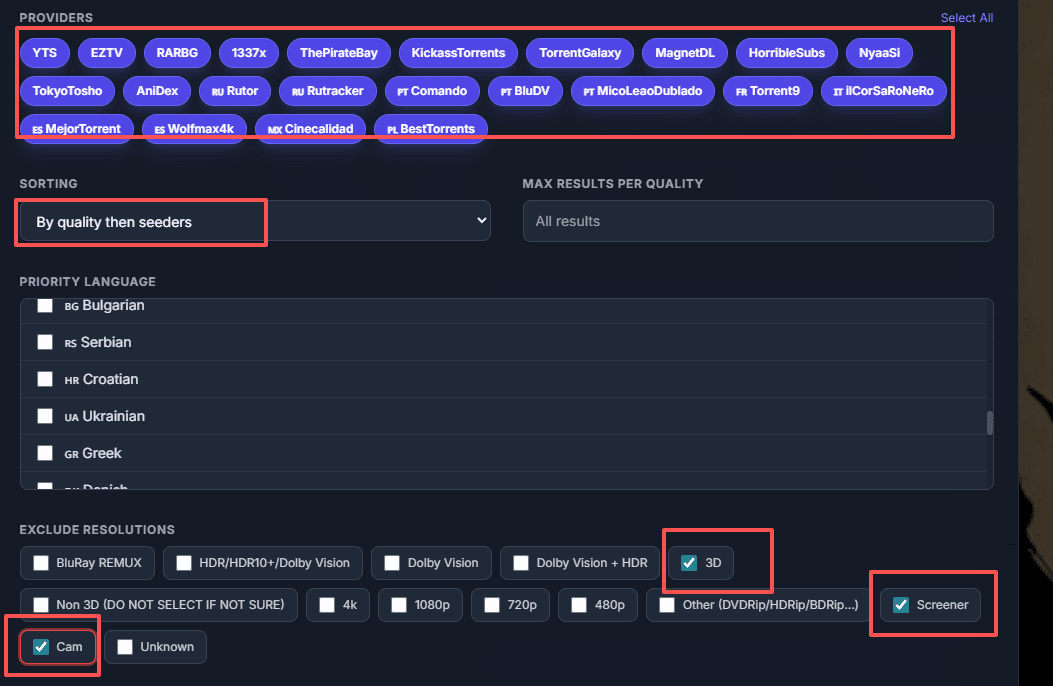The width and height of the screenshot is (1053, 686).
Task: Check the Unknown resolution checkbox
Action: [x=125, y=647]
